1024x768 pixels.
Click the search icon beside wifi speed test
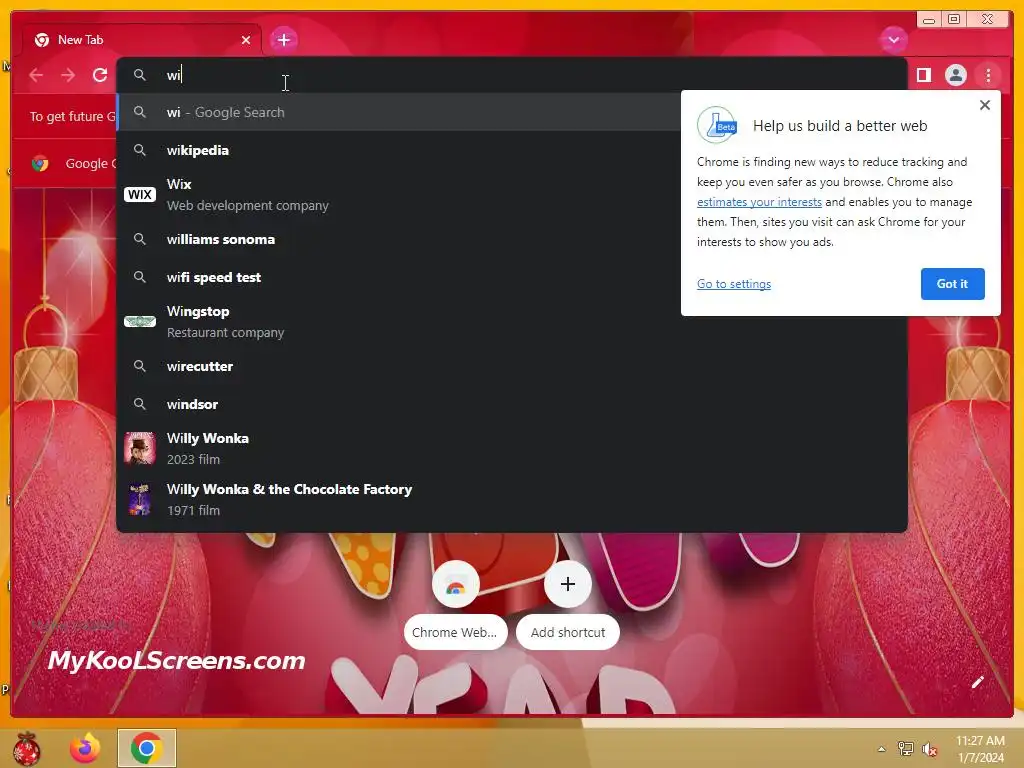(140, 277)
